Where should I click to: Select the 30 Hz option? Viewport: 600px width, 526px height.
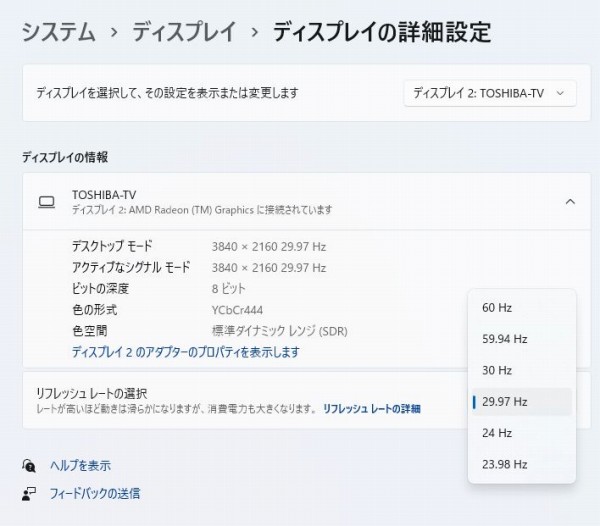pyautogui.click(x=497, y=370)
